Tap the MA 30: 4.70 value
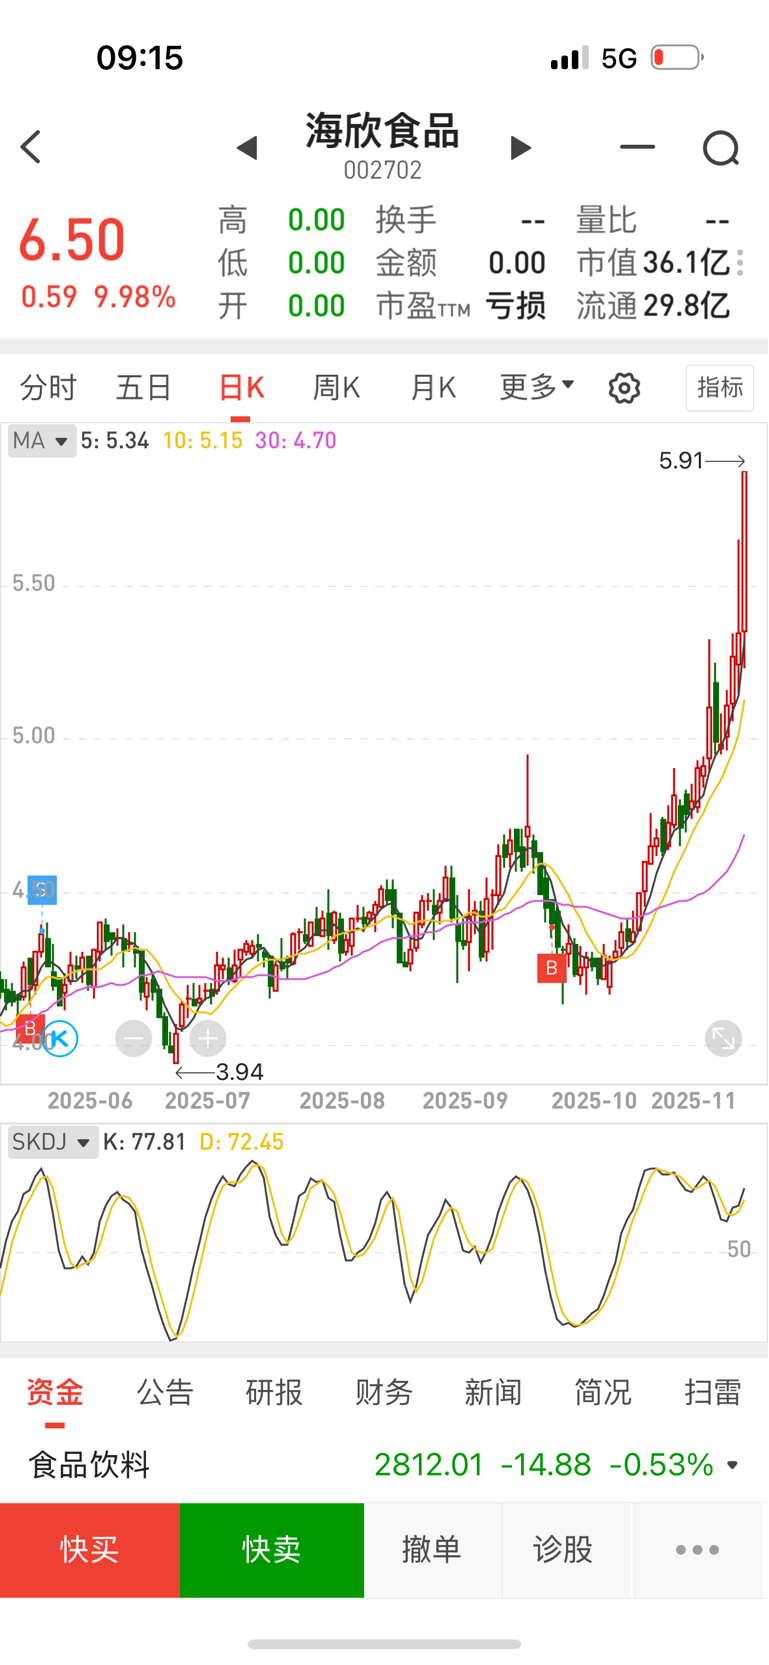Screen dimensions: 769x1665 [296, 441]
